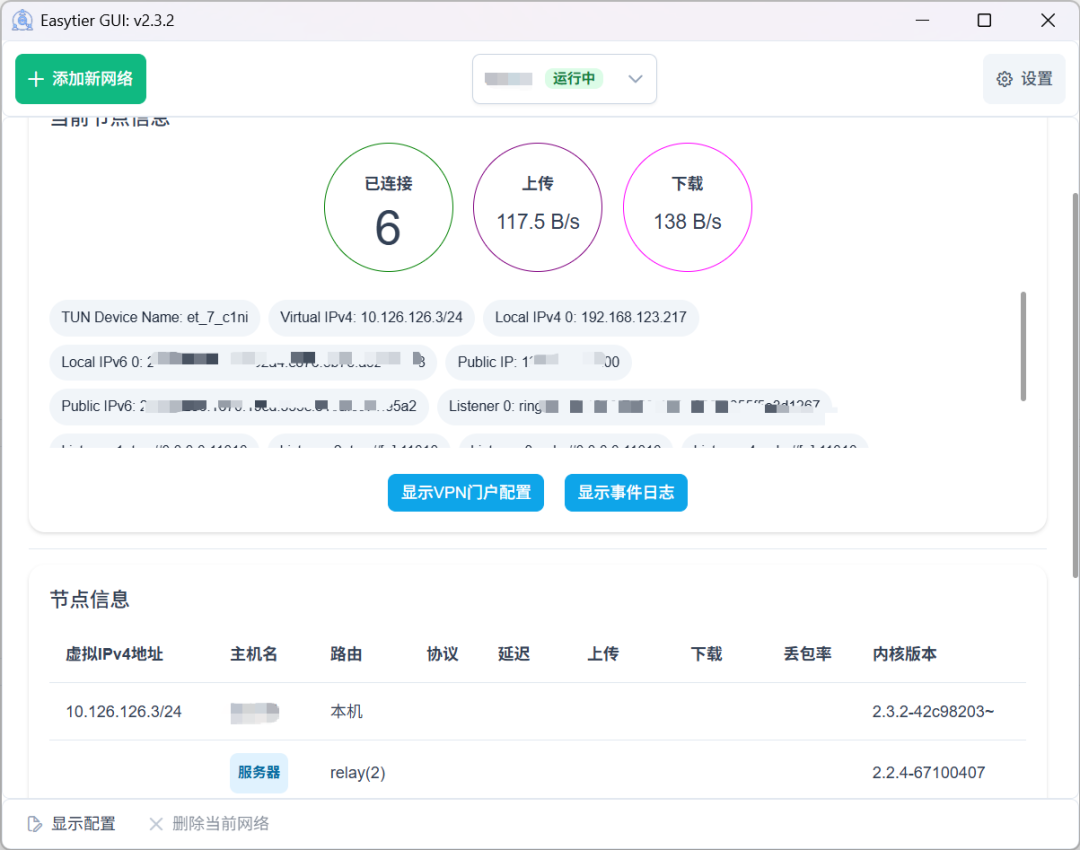Click the 节点信息 heading
This screenshot has width=1080, height=850.
[x=90, y=599]
